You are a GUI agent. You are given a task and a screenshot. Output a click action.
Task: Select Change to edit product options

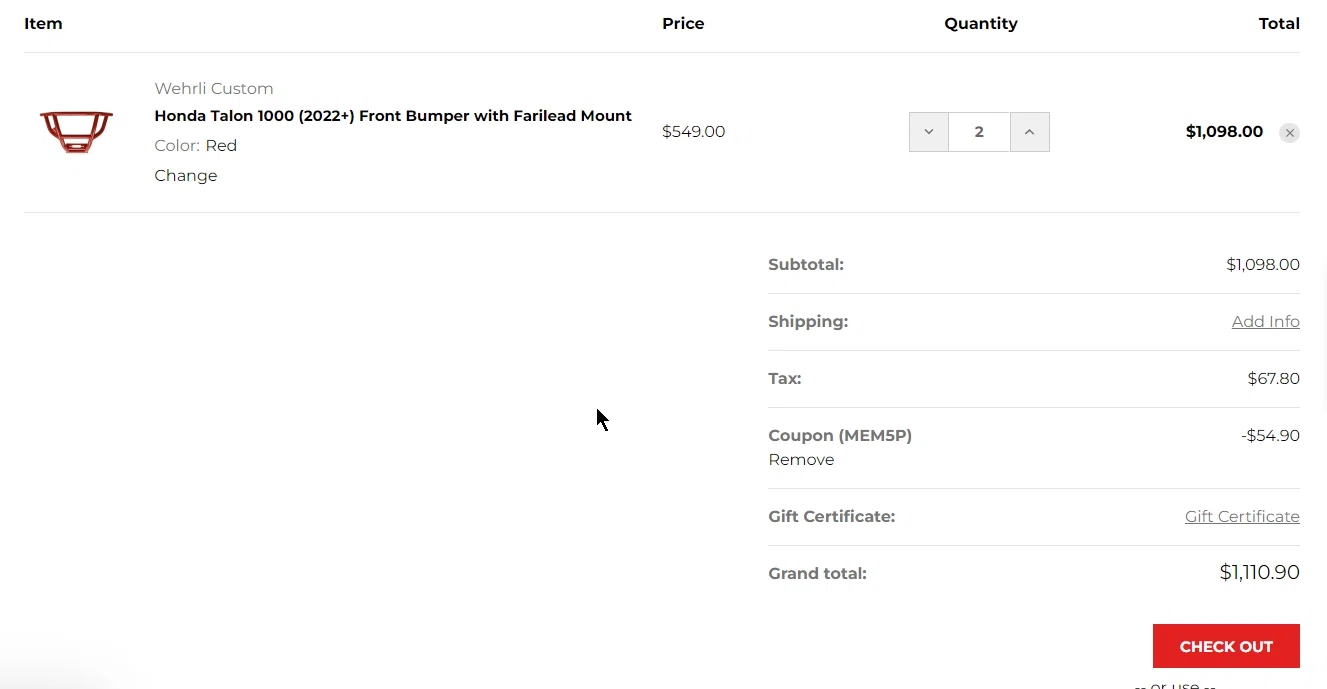click(186, 176)
